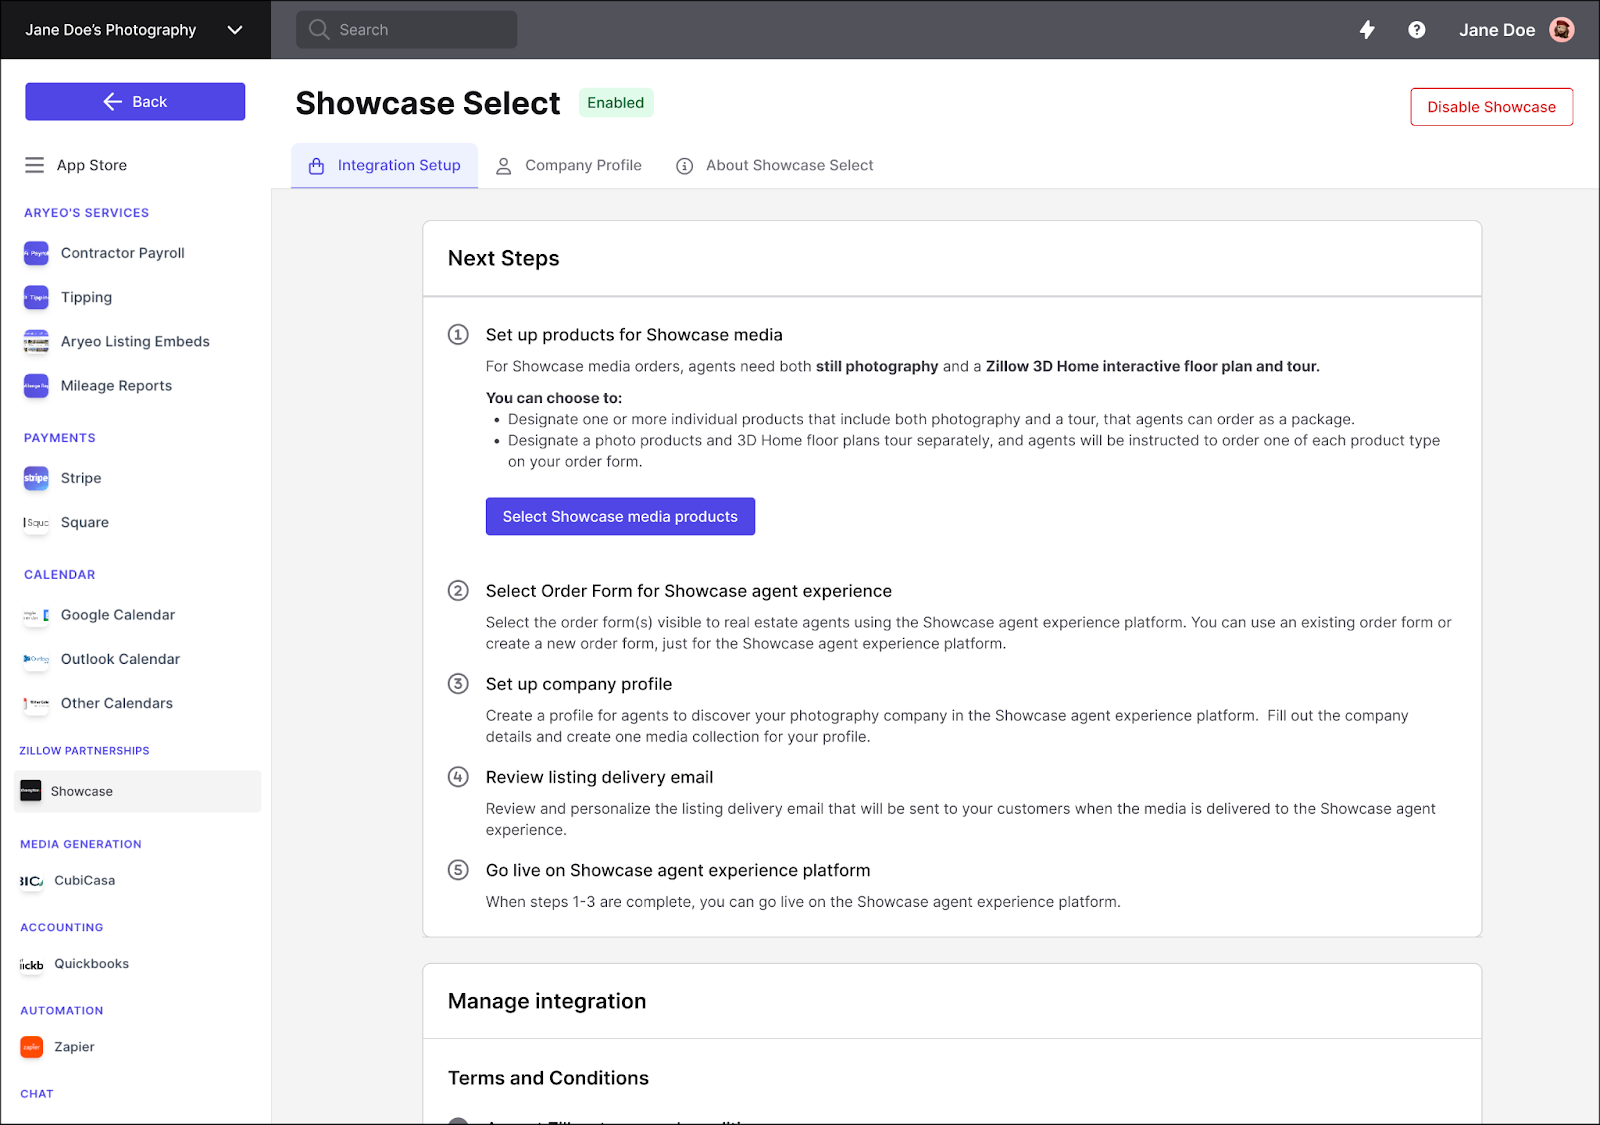Screen dimensions: 1600x1125
Task: Click the Aryeo Listing Embeds icon
Action: (36, 341)
